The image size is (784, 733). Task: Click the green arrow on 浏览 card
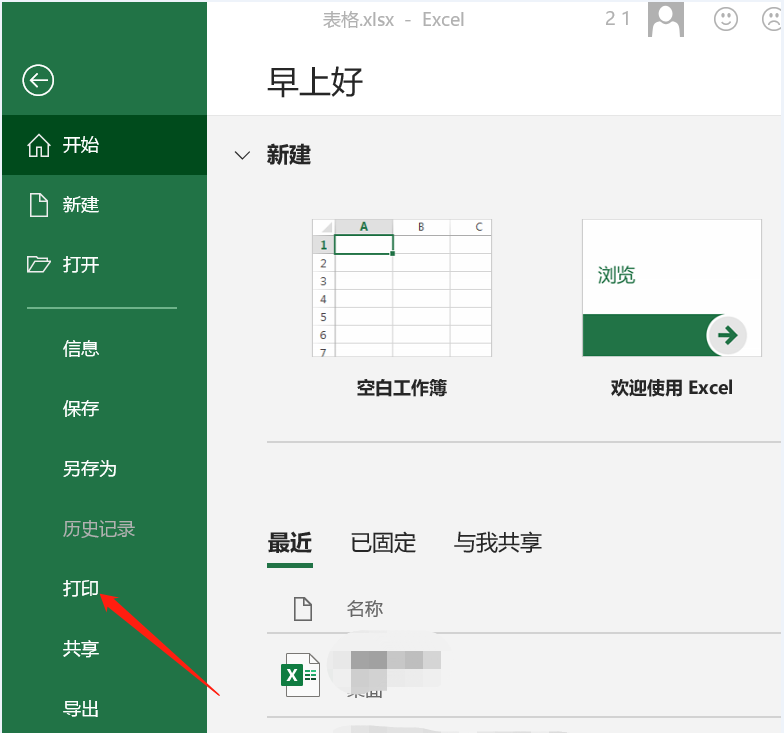pos(726,335)
